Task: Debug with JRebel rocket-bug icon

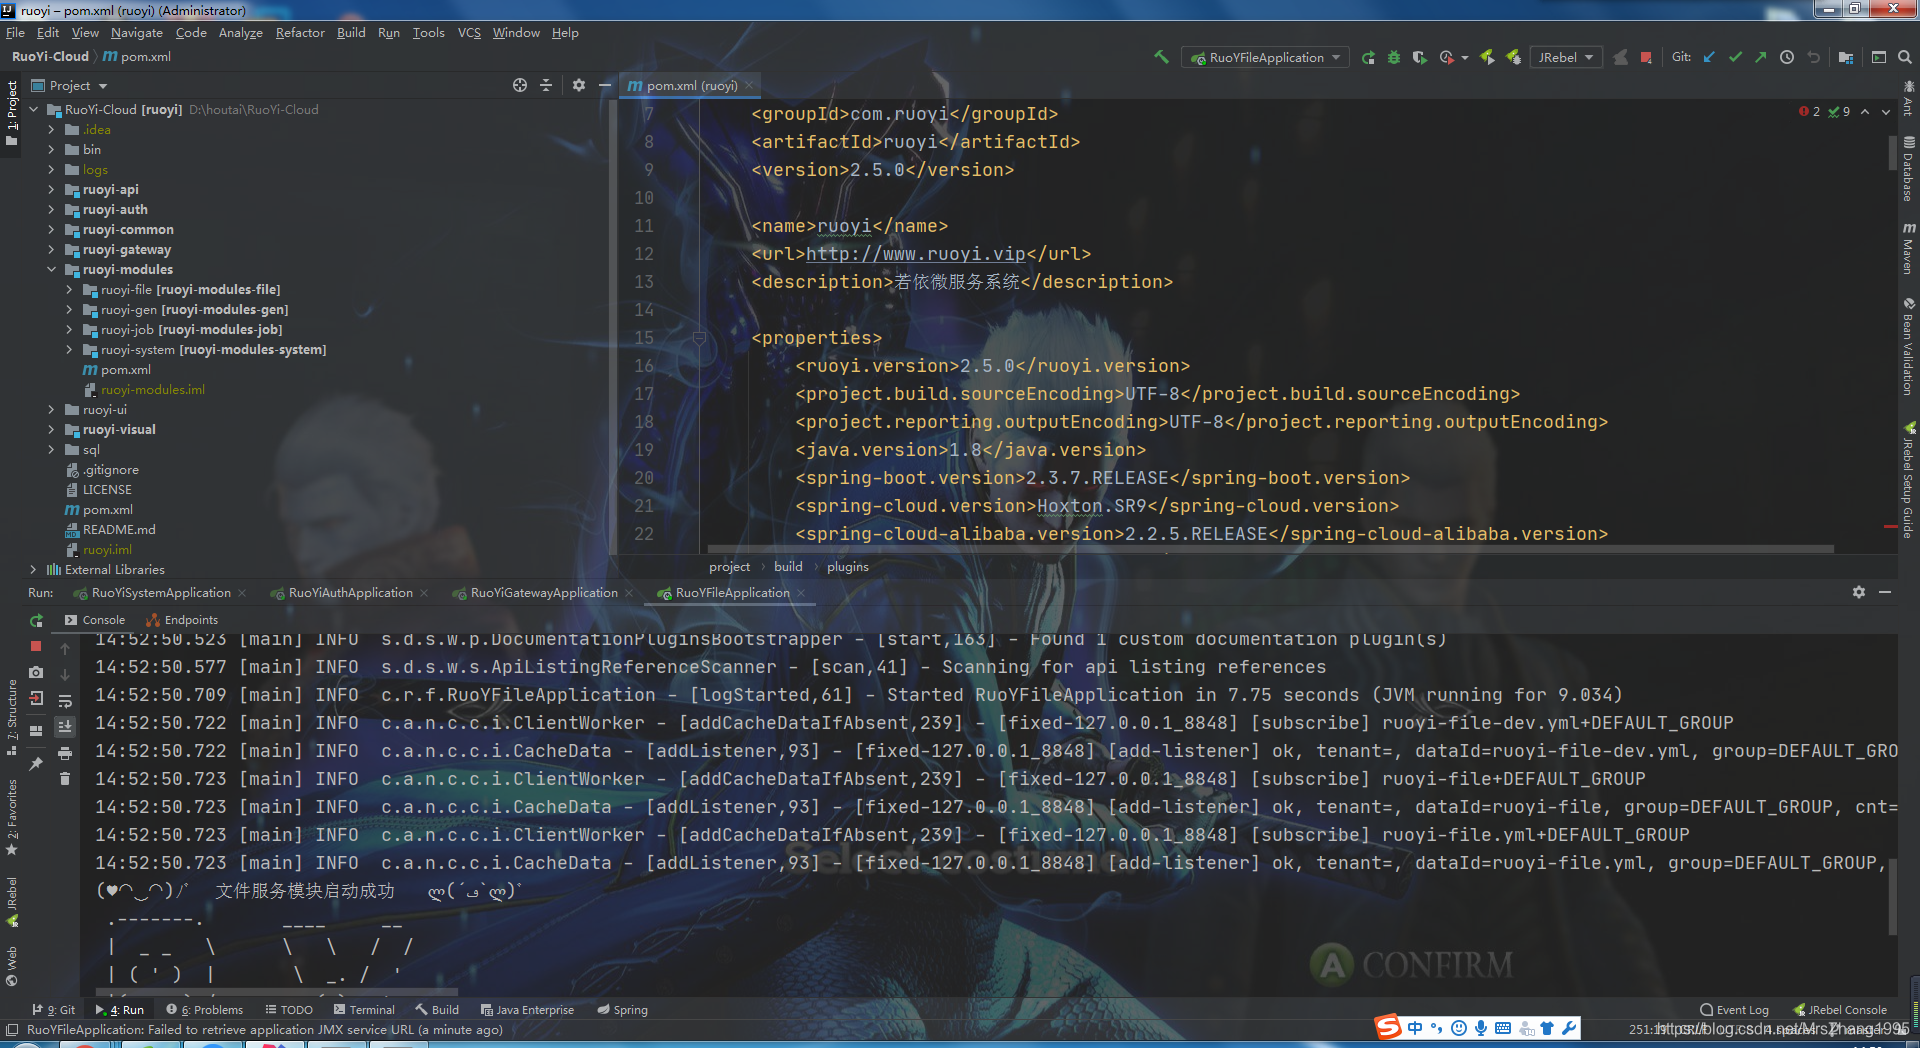Action: (x=1513, y=57)
